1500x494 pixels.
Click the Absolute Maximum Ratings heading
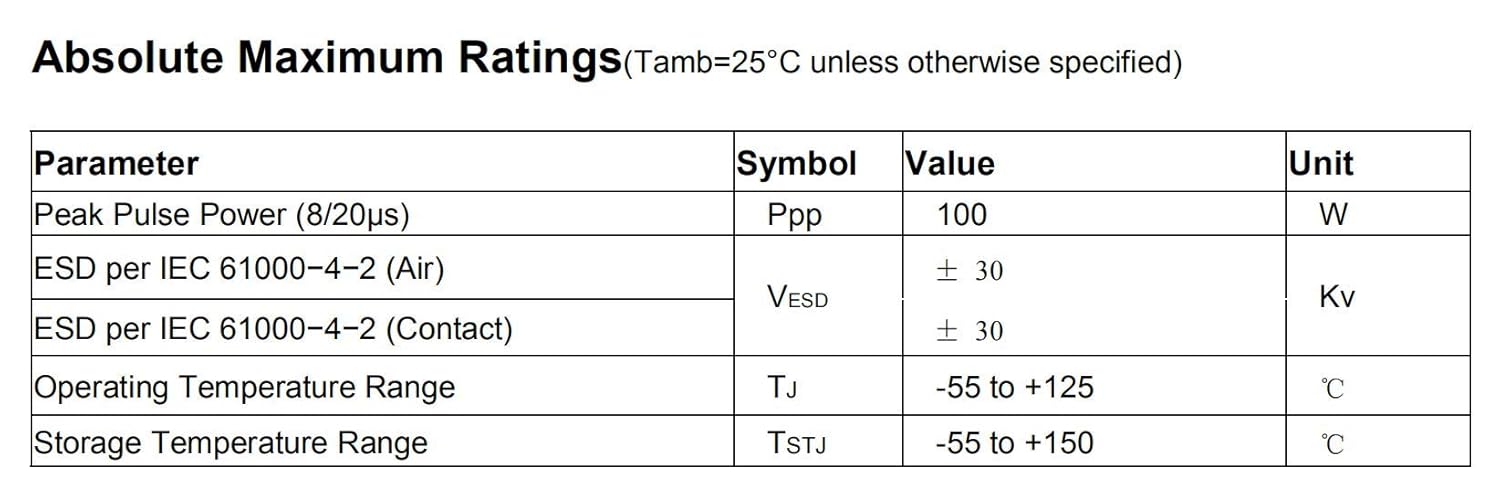[x=326, y=59]
